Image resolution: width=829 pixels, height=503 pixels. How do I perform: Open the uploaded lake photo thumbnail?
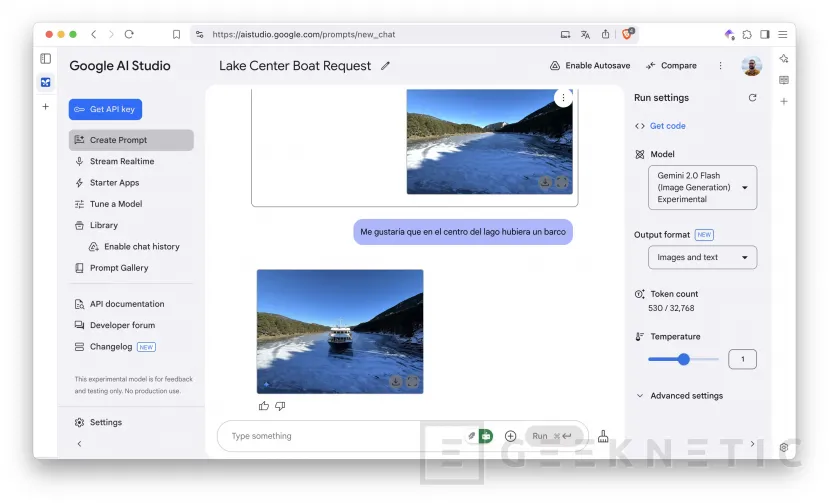tap(489, 141)
